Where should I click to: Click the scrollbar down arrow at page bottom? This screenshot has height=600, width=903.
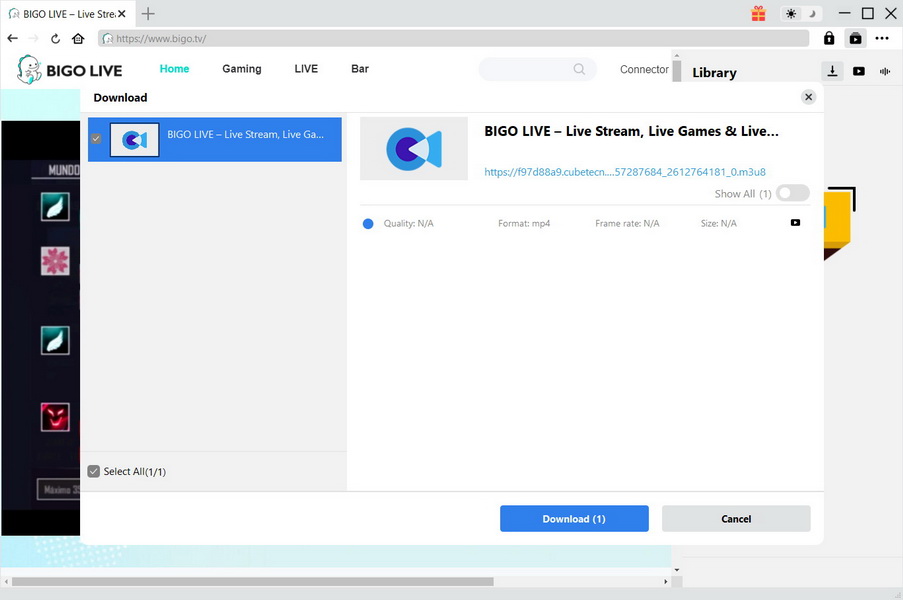click(677, 570)
